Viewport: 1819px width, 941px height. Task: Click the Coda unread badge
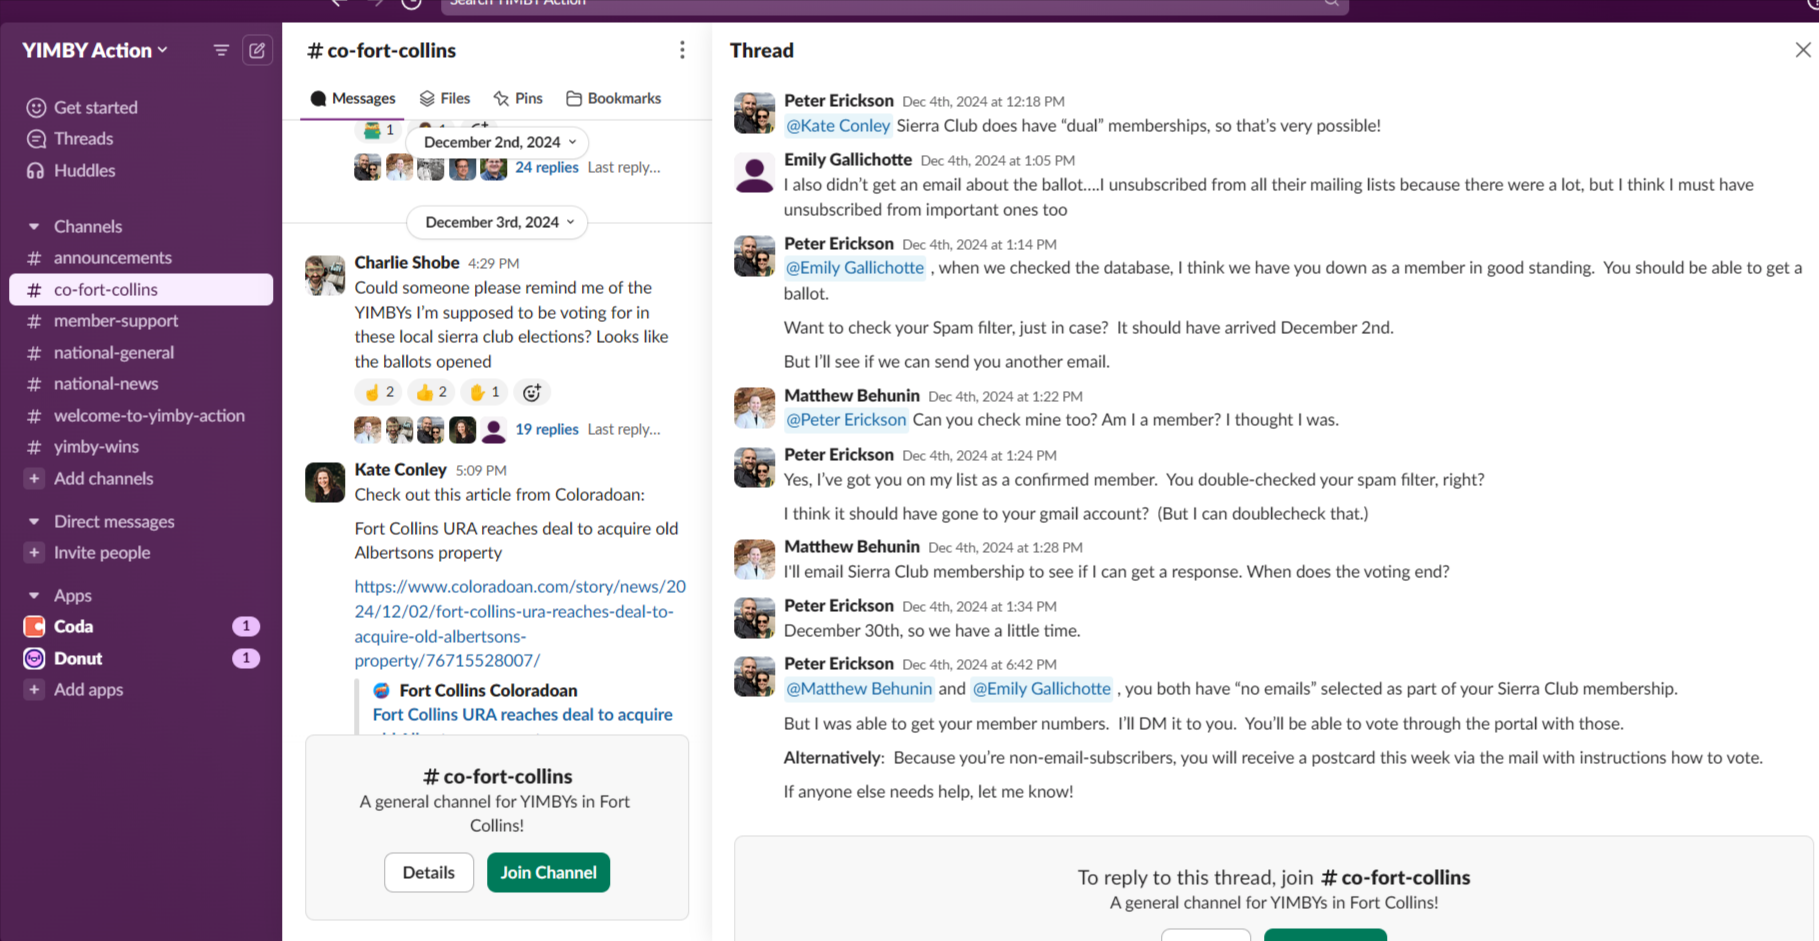246,627
